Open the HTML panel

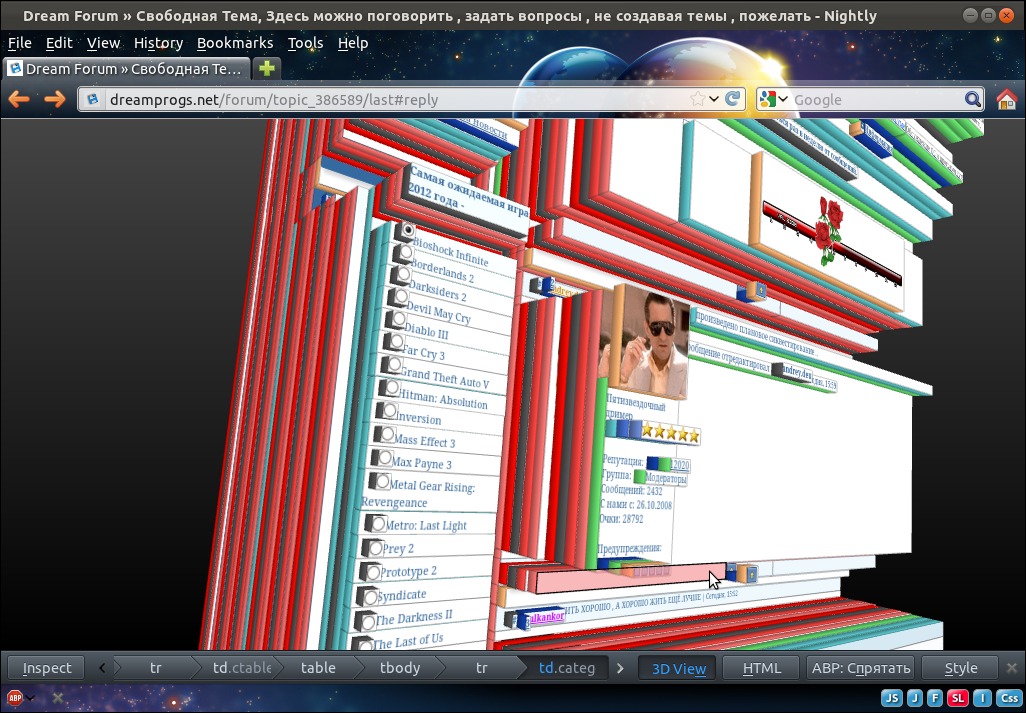762,668
